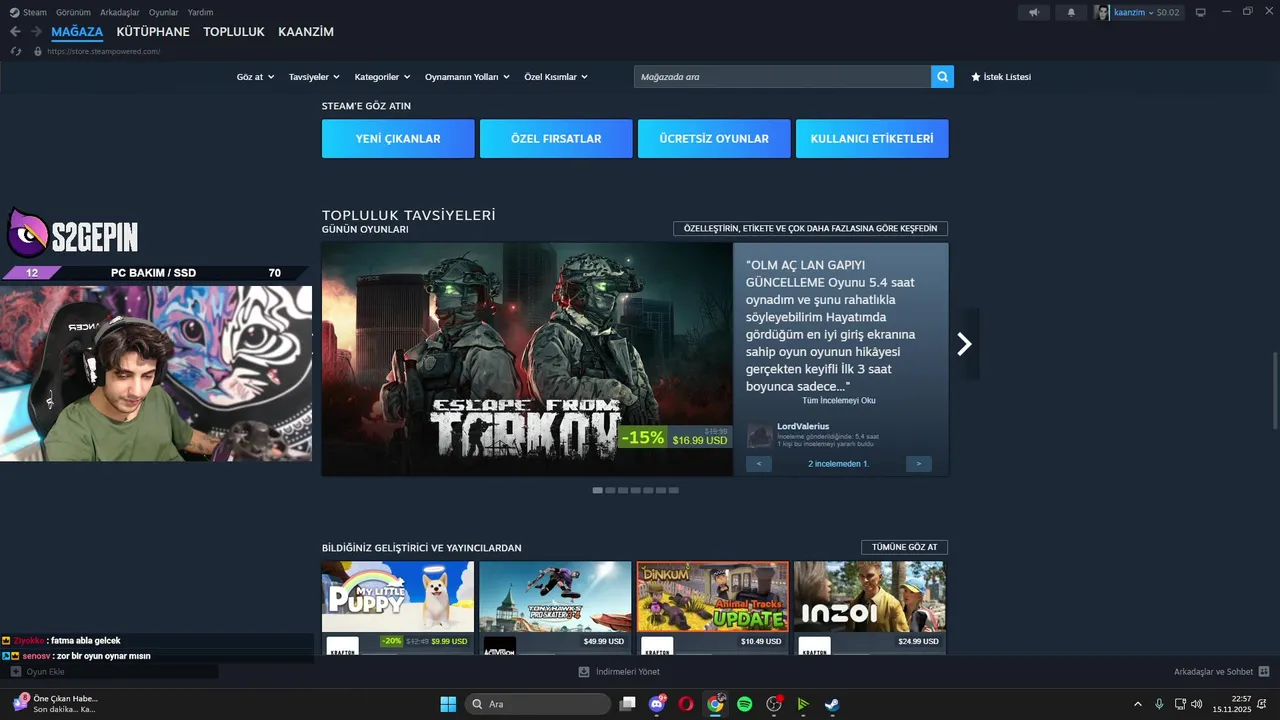
Task: Open Chrome from the taskbar
Action: click(x=715, y=704)
